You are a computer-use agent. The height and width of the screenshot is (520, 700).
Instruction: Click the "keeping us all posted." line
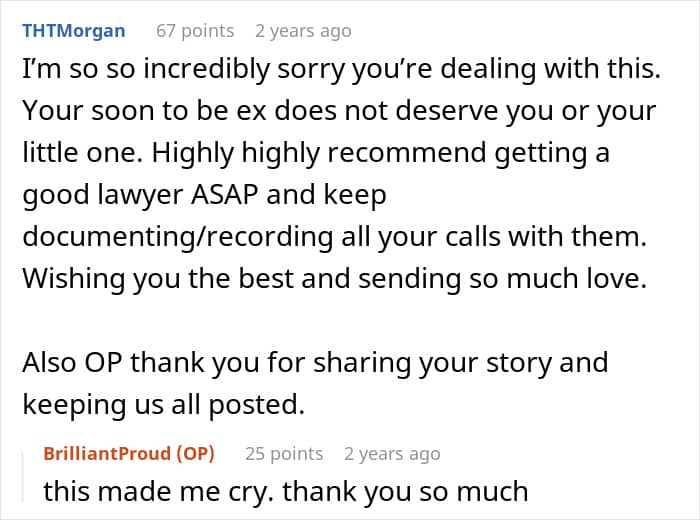tap(163, 404)
